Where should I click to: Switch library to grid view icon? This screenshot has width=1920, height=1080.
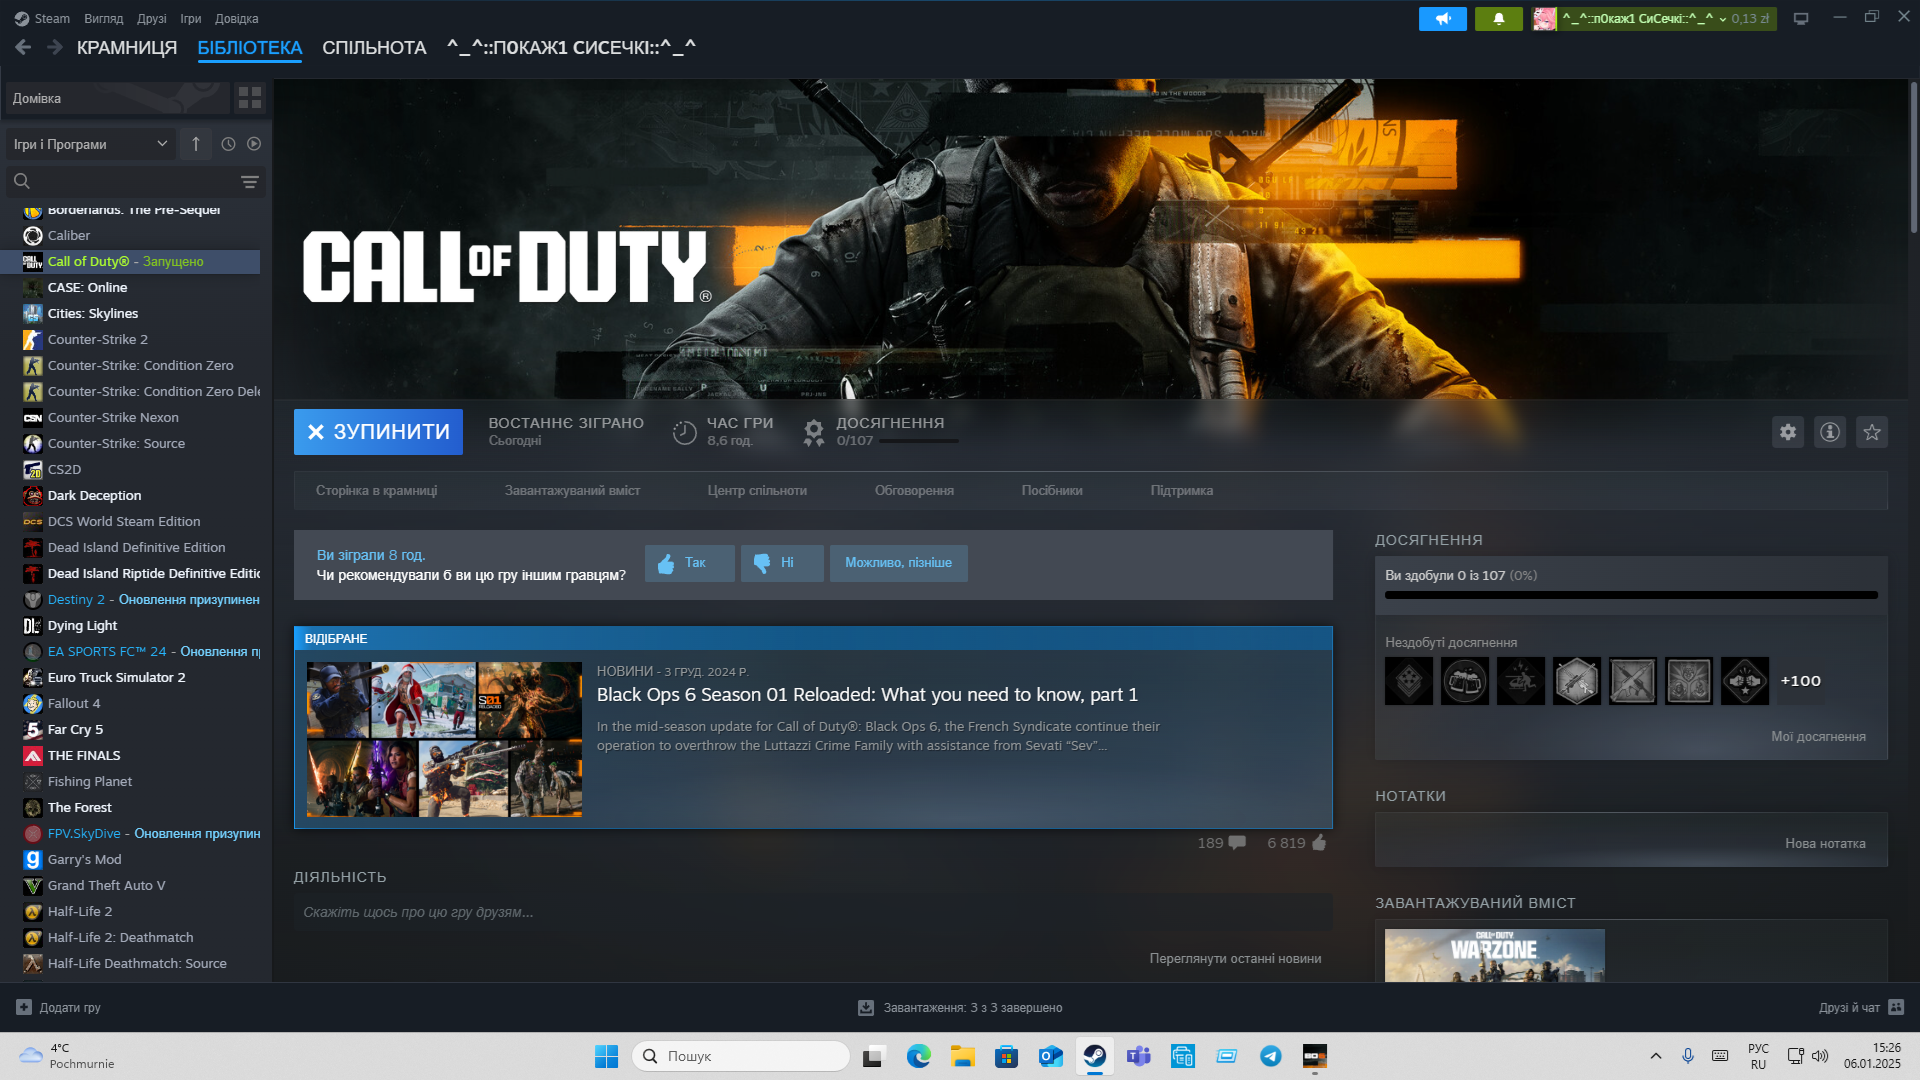(249, 98)
